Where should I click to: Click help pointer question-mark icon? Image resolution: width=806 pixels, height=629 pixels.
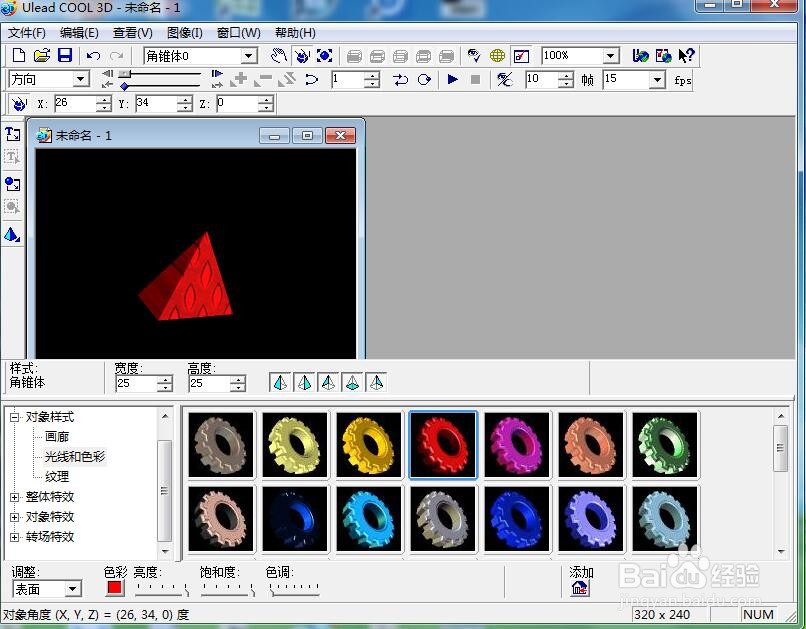686,56
